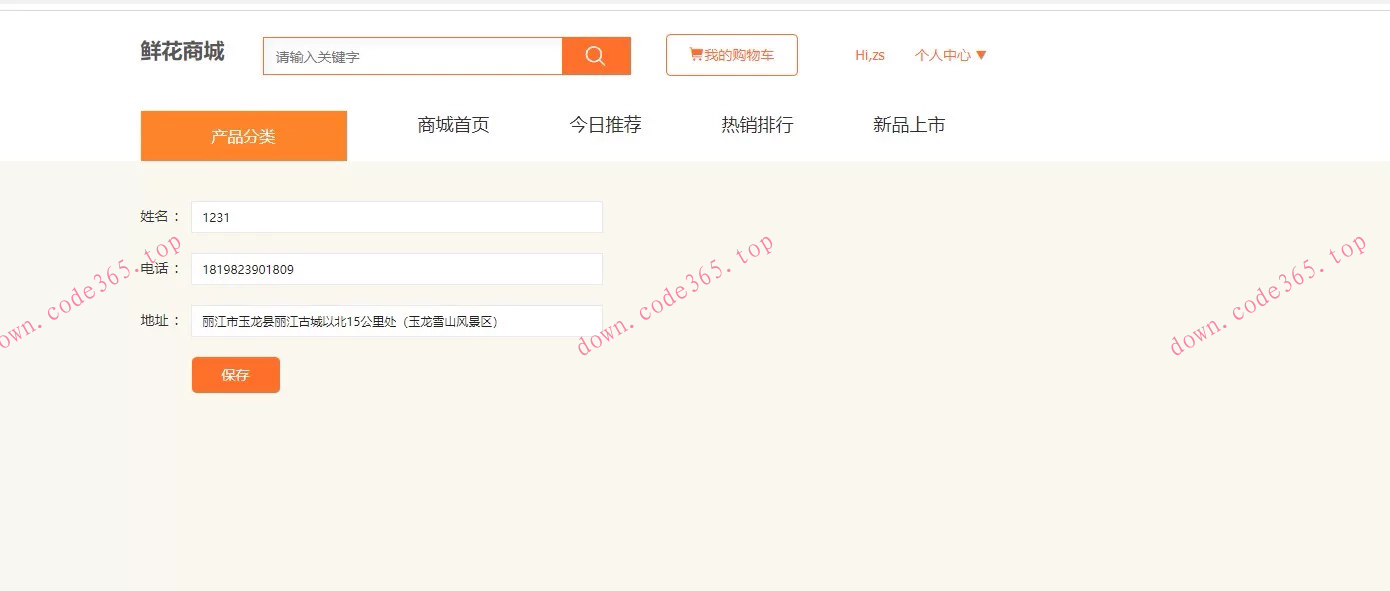
Task: Click the 姓名 name field containing 1231
Action: point(396,217)
